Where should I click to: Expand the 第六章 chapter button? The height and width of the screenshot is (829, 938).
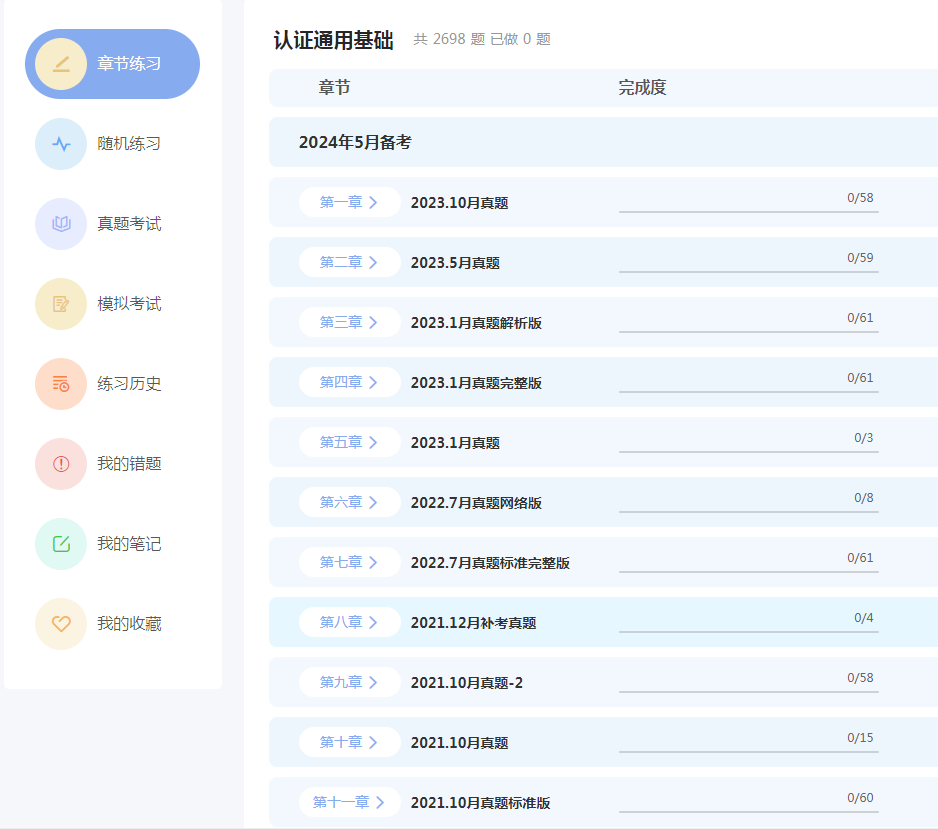349,502
